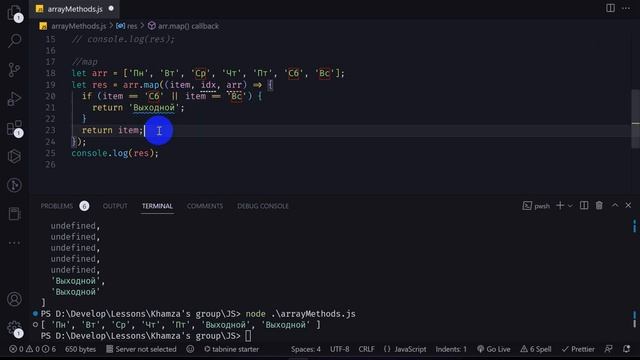Maximize the panel with chevron up
640x360 pixels.
tap(615, 205)
